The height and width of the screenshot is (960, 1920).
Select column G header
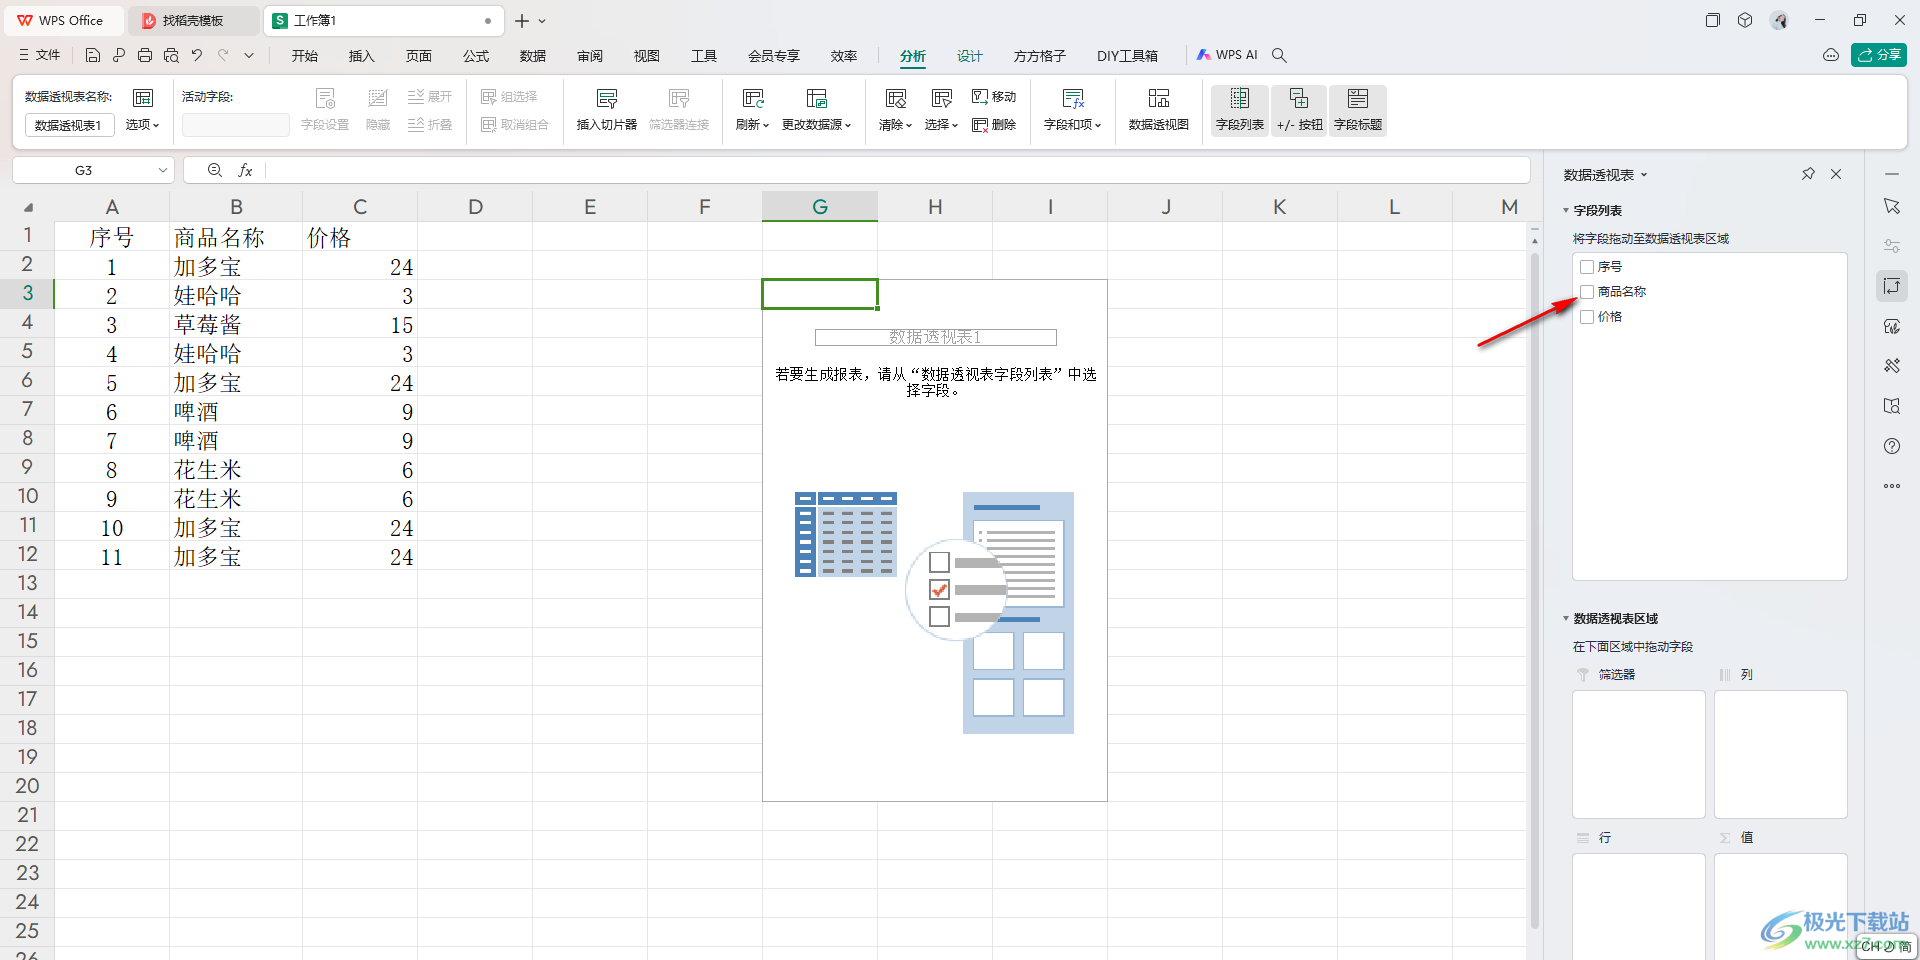[820, 207]
